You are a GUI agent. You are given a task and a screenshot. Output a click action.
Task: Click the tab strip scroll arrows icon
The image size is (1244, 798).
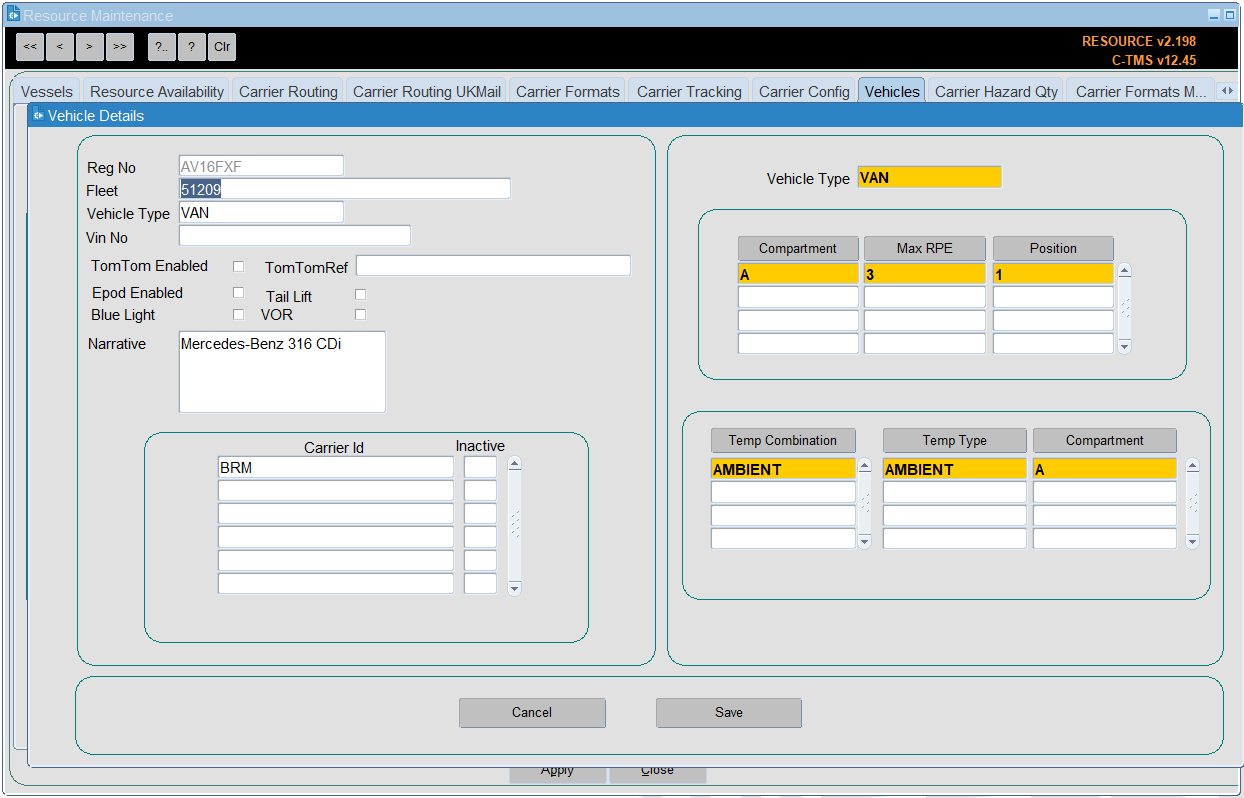[1227, 90]
